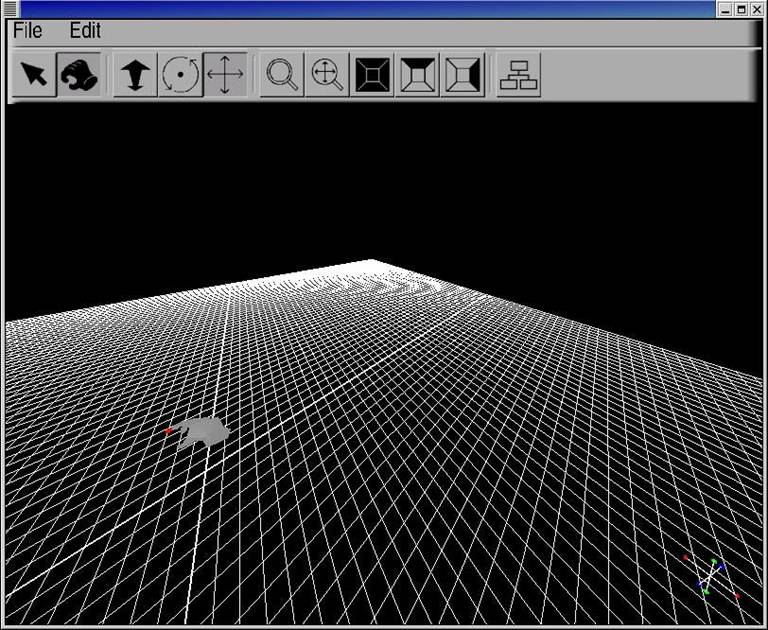This screenshot has height=630, width=768.
Task: Open the window system menu icon
Action: pyautogui.click(x=10, y=9)
